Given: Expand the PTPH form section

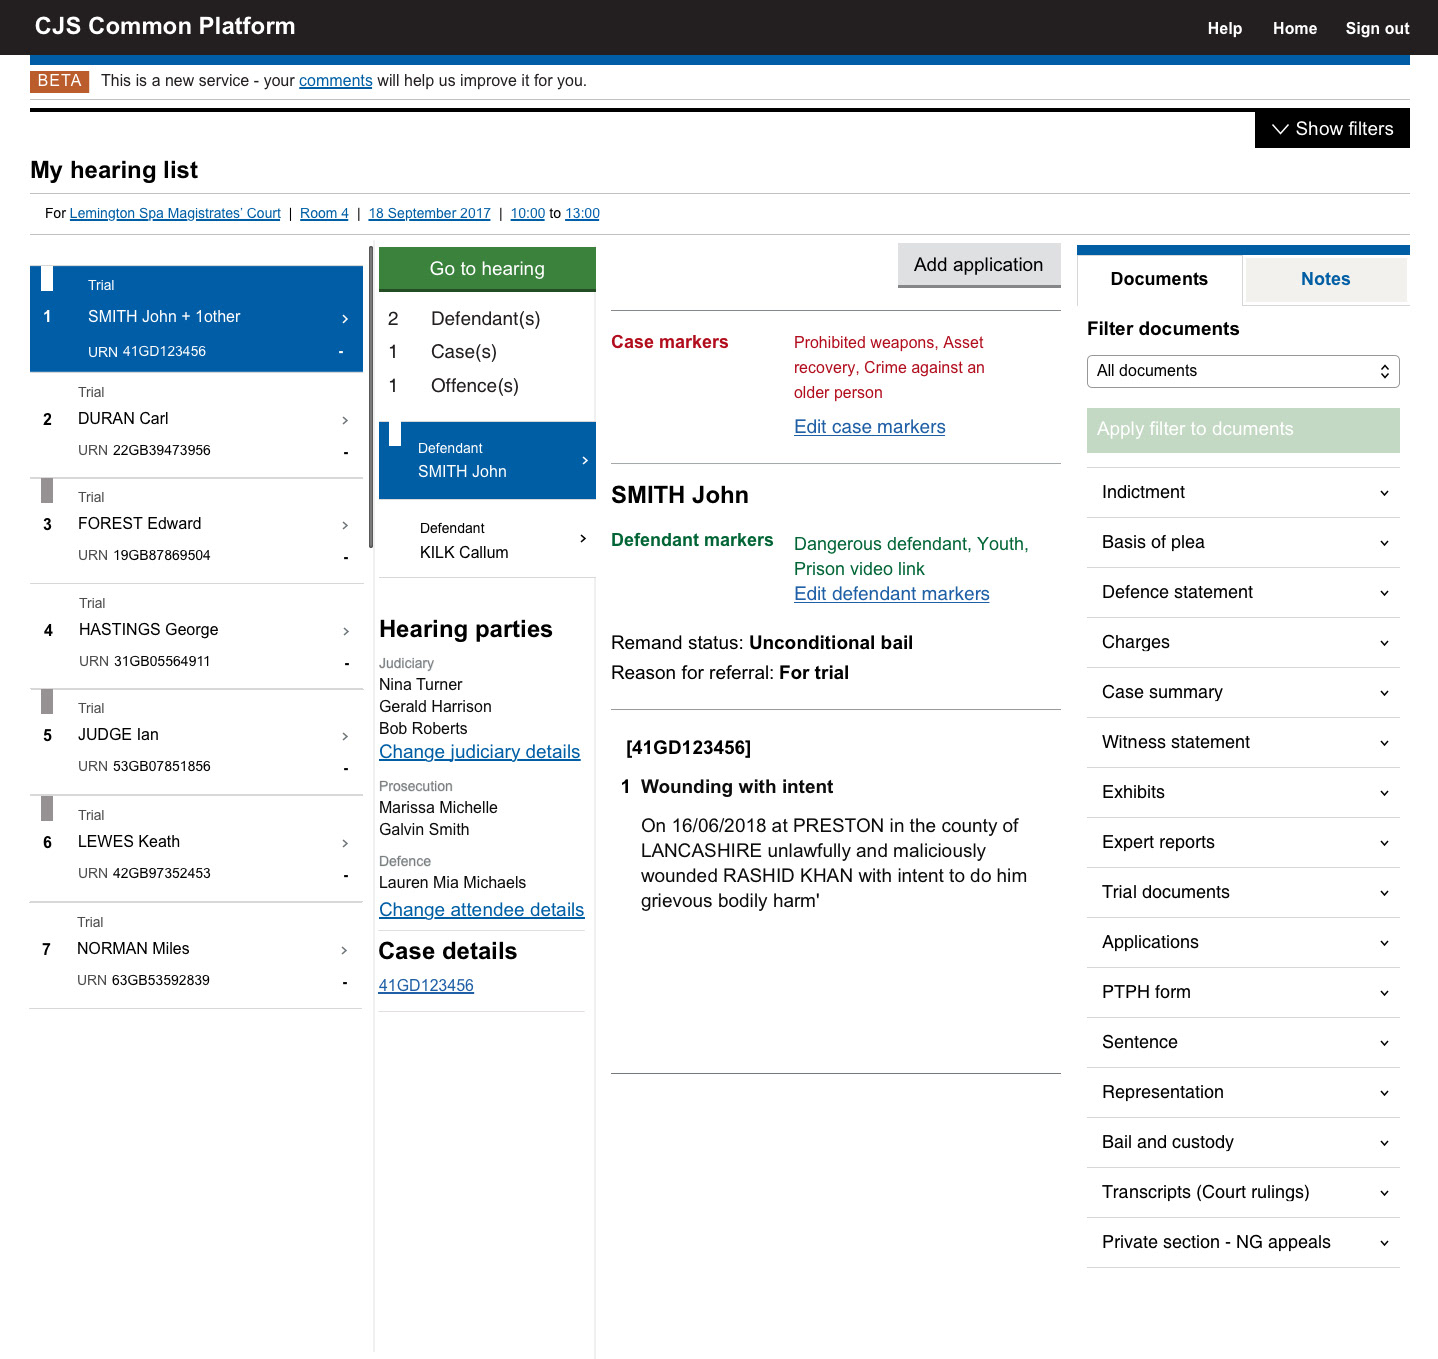Looking at the screenshot, I should pyautogui.click(x=1243, y=992).
